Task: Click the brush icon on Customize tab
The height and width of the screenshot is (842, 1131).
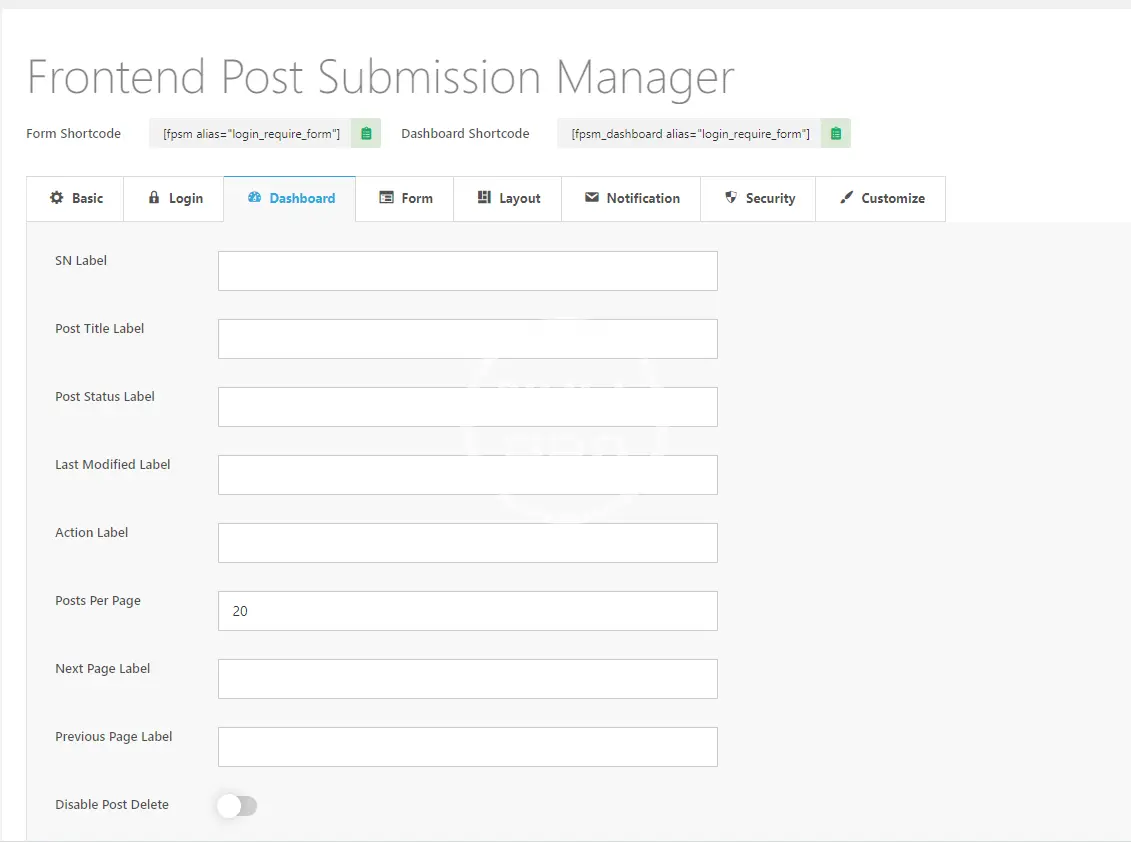Action: tap(847, 198)
